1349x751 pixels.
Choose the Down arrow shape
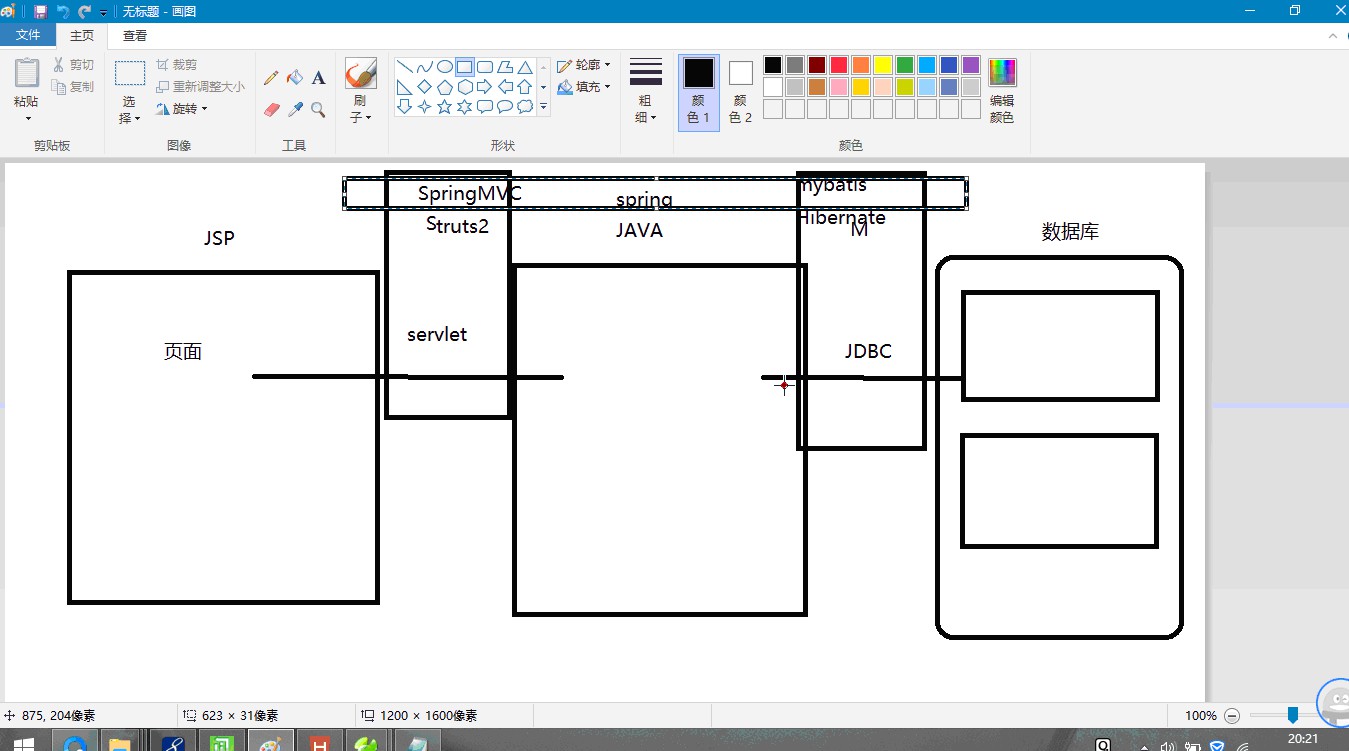coord(405,106)
